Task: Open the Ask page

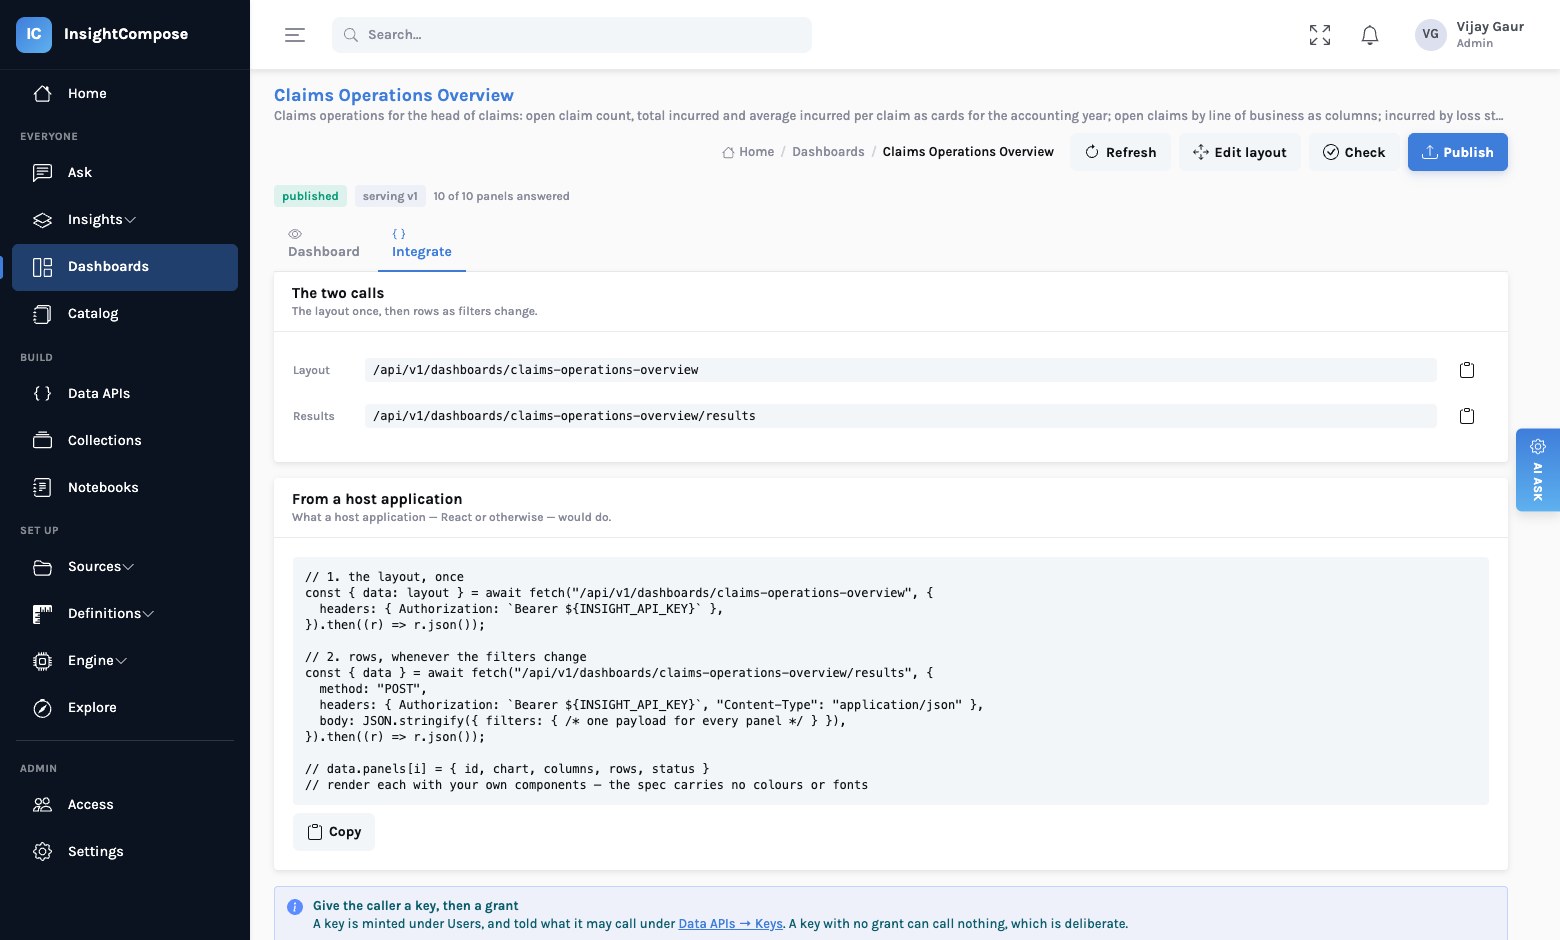Action: coord(125,172)
